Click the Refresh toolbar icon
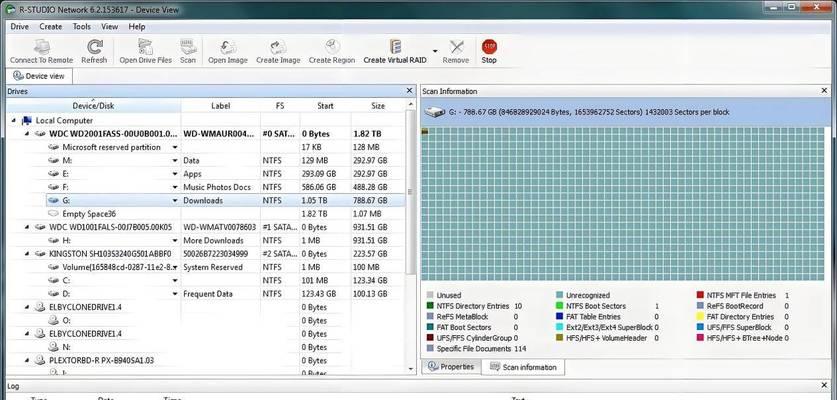Image resolution: width=837 pixels, height=400 pixels. coord(94,47)
